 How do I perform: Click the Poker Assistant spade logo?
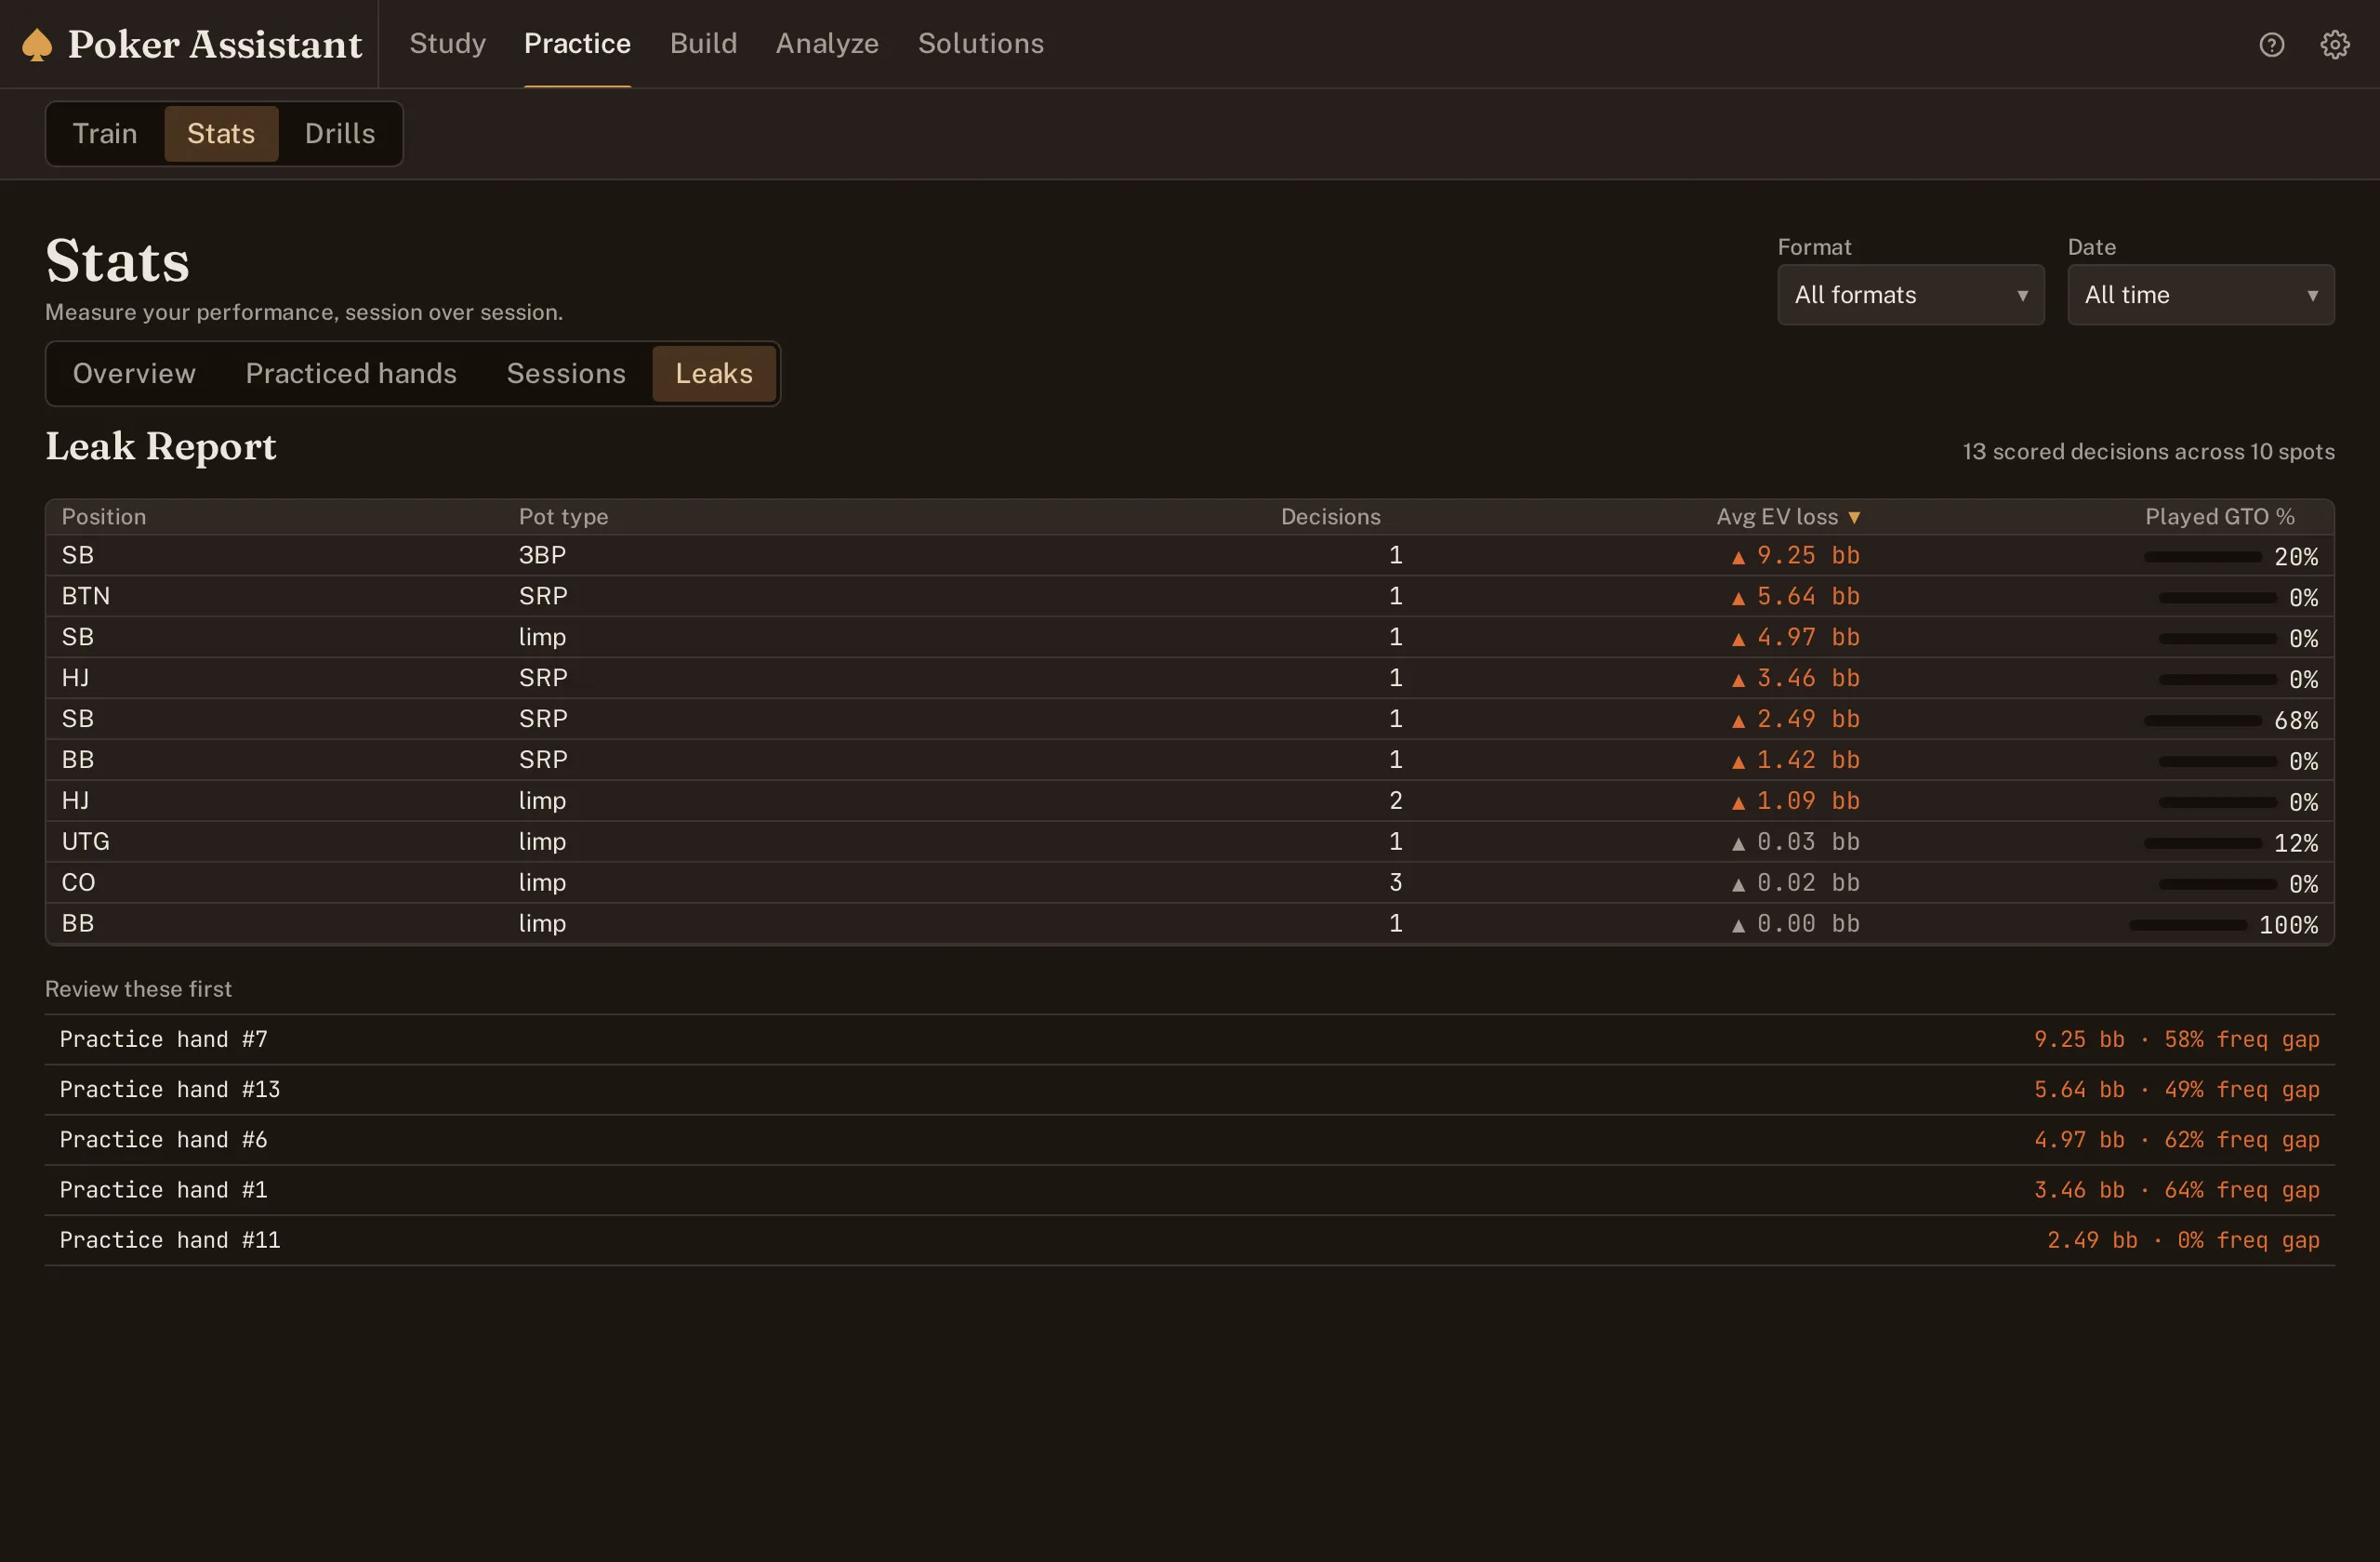point(37,45)
